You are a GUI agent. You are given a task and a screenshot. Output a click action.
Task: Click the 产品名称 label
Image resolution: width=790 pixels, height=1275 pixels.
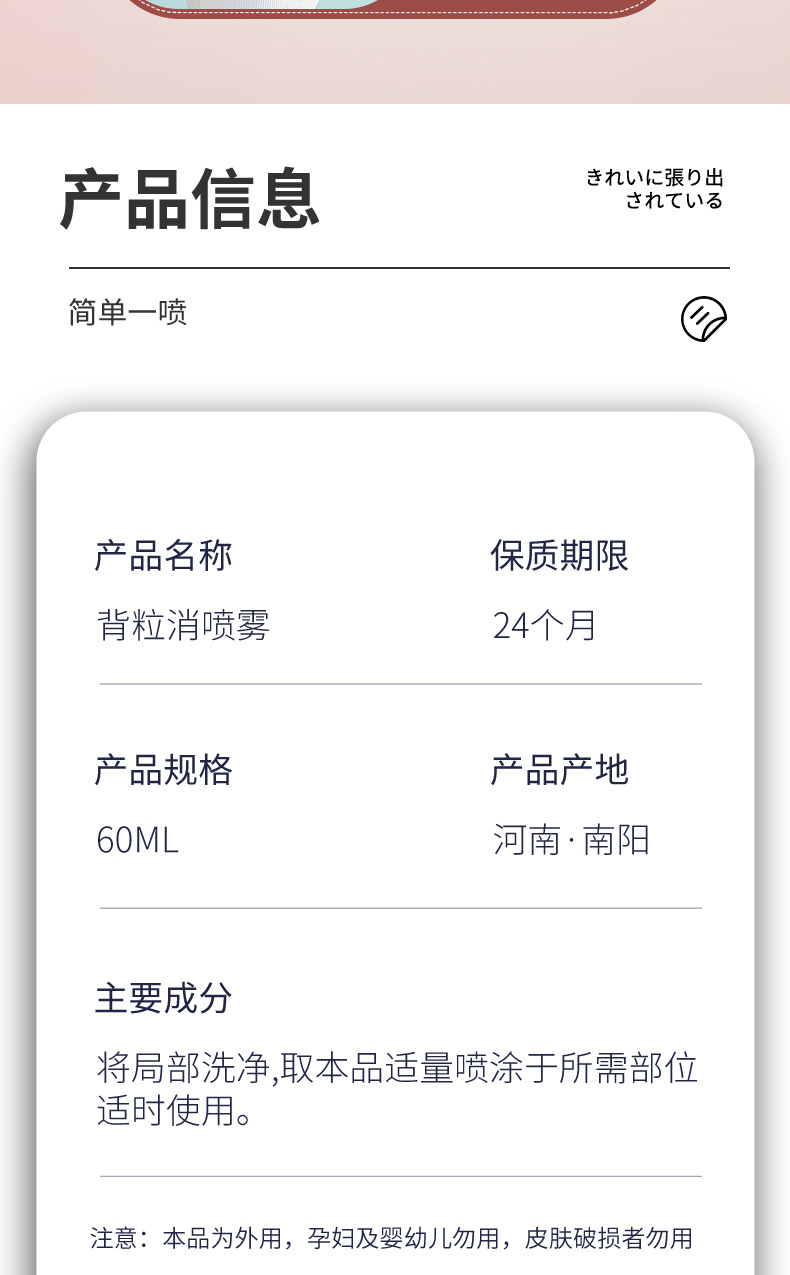click(x=164, y=555)
